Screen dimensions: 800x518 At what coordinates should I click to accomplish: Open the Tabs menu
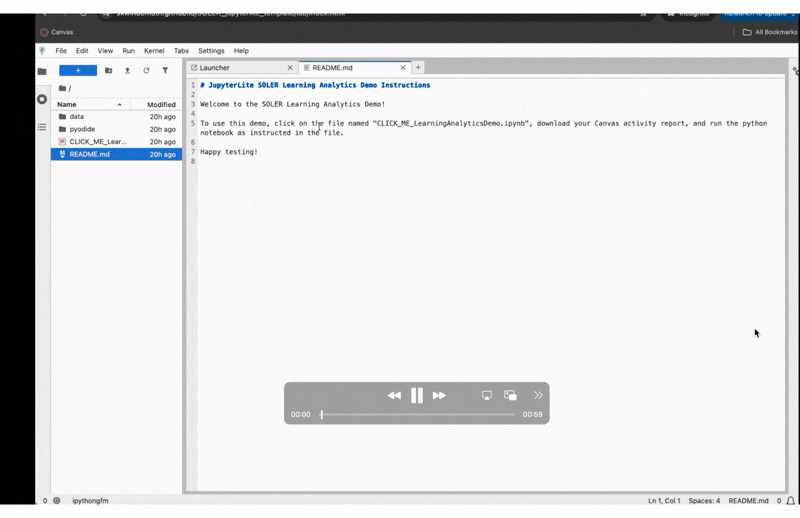[181, 51]
